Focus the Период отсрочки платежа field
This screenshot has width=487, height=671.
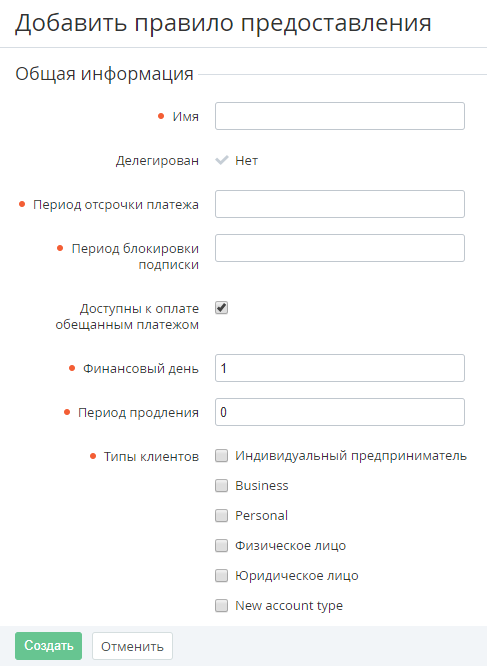click(340, 204)
